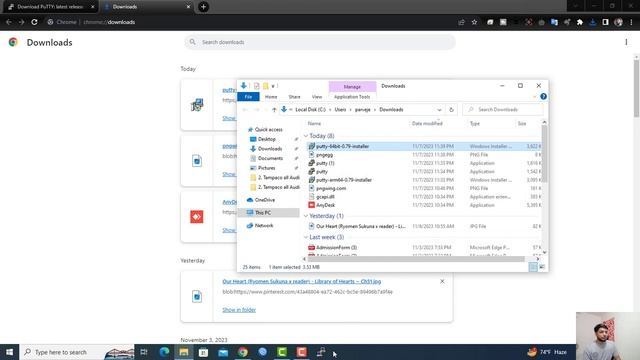Open a new Chrome tab
The image size is (640, 360).
(x=203, y=7)
